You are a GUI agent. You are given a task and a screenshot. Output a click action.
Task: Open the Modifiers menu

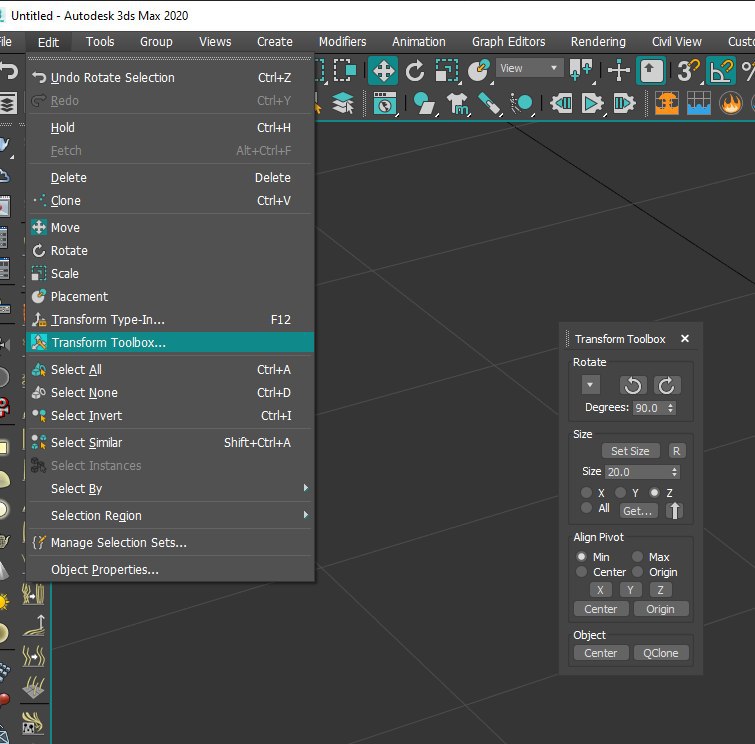click(342, 42)
